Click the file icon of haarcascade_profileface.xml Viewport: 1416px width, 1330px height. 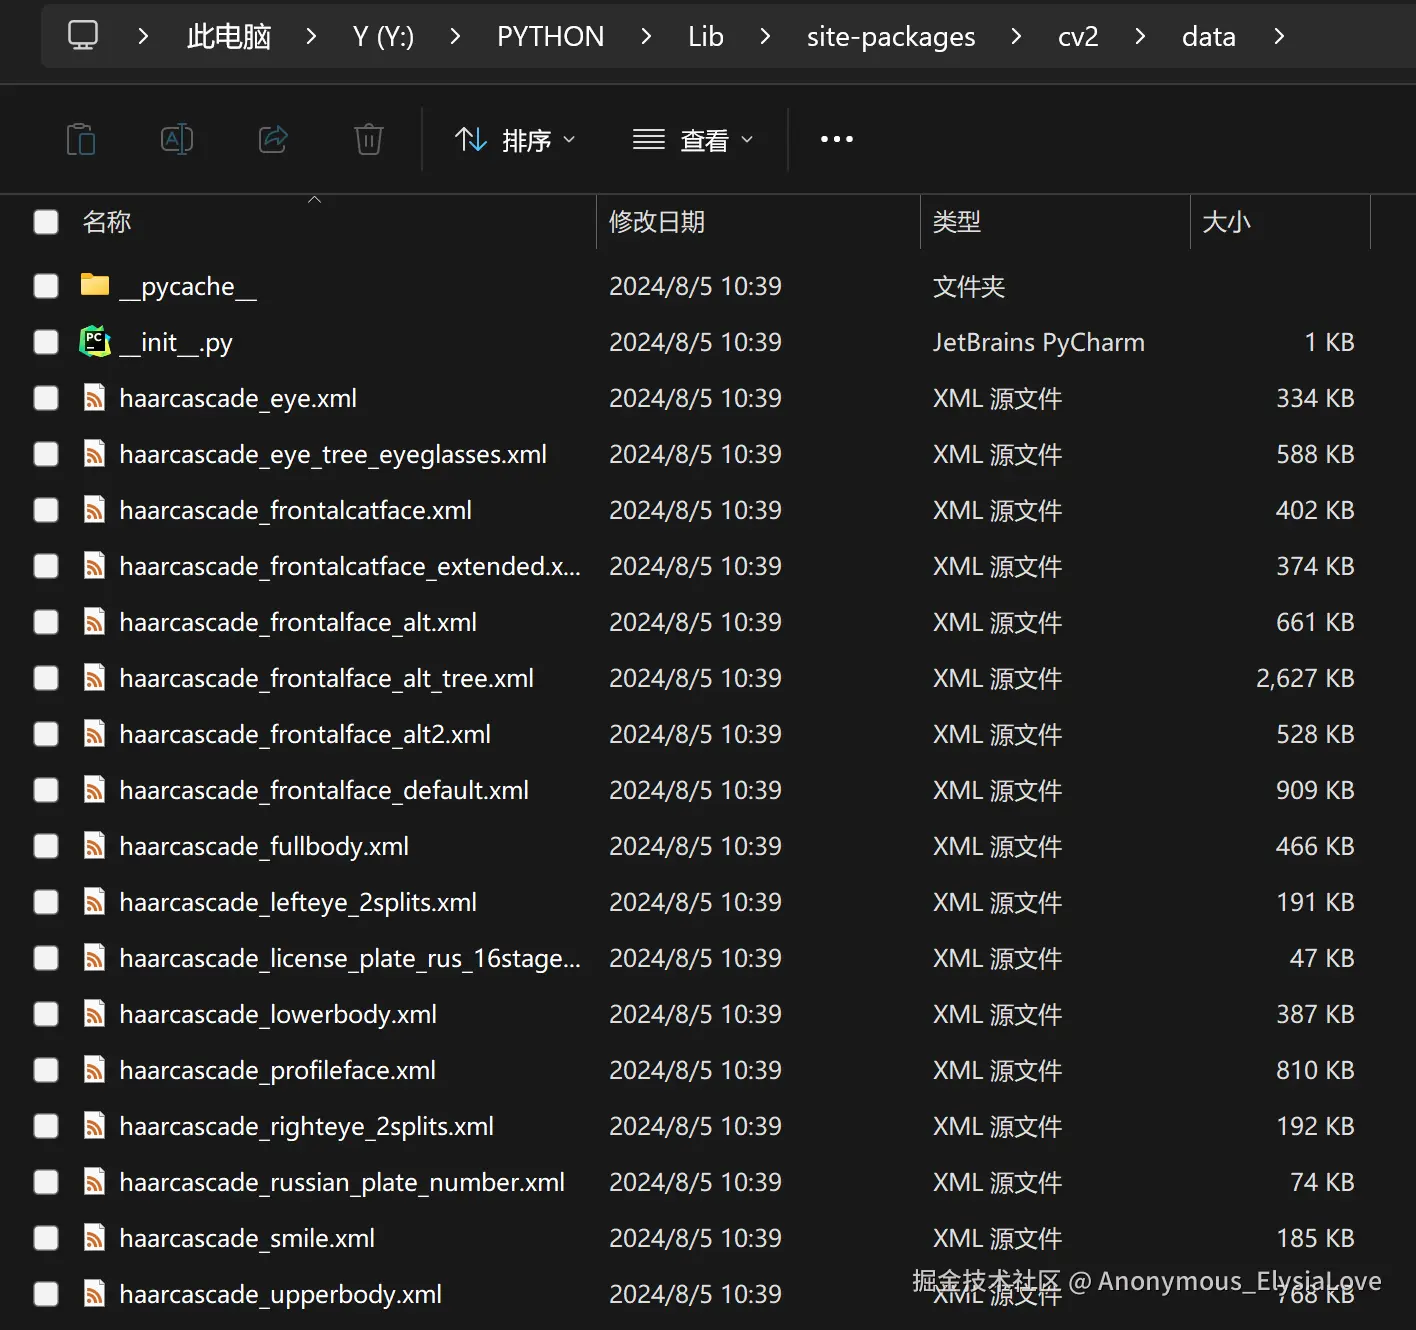tap(94, 1070)
